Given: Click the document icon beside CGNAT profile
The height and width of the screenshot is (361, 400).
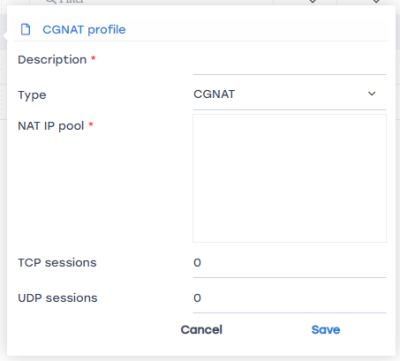Looking at the screenshot, I should click(25, 29).
